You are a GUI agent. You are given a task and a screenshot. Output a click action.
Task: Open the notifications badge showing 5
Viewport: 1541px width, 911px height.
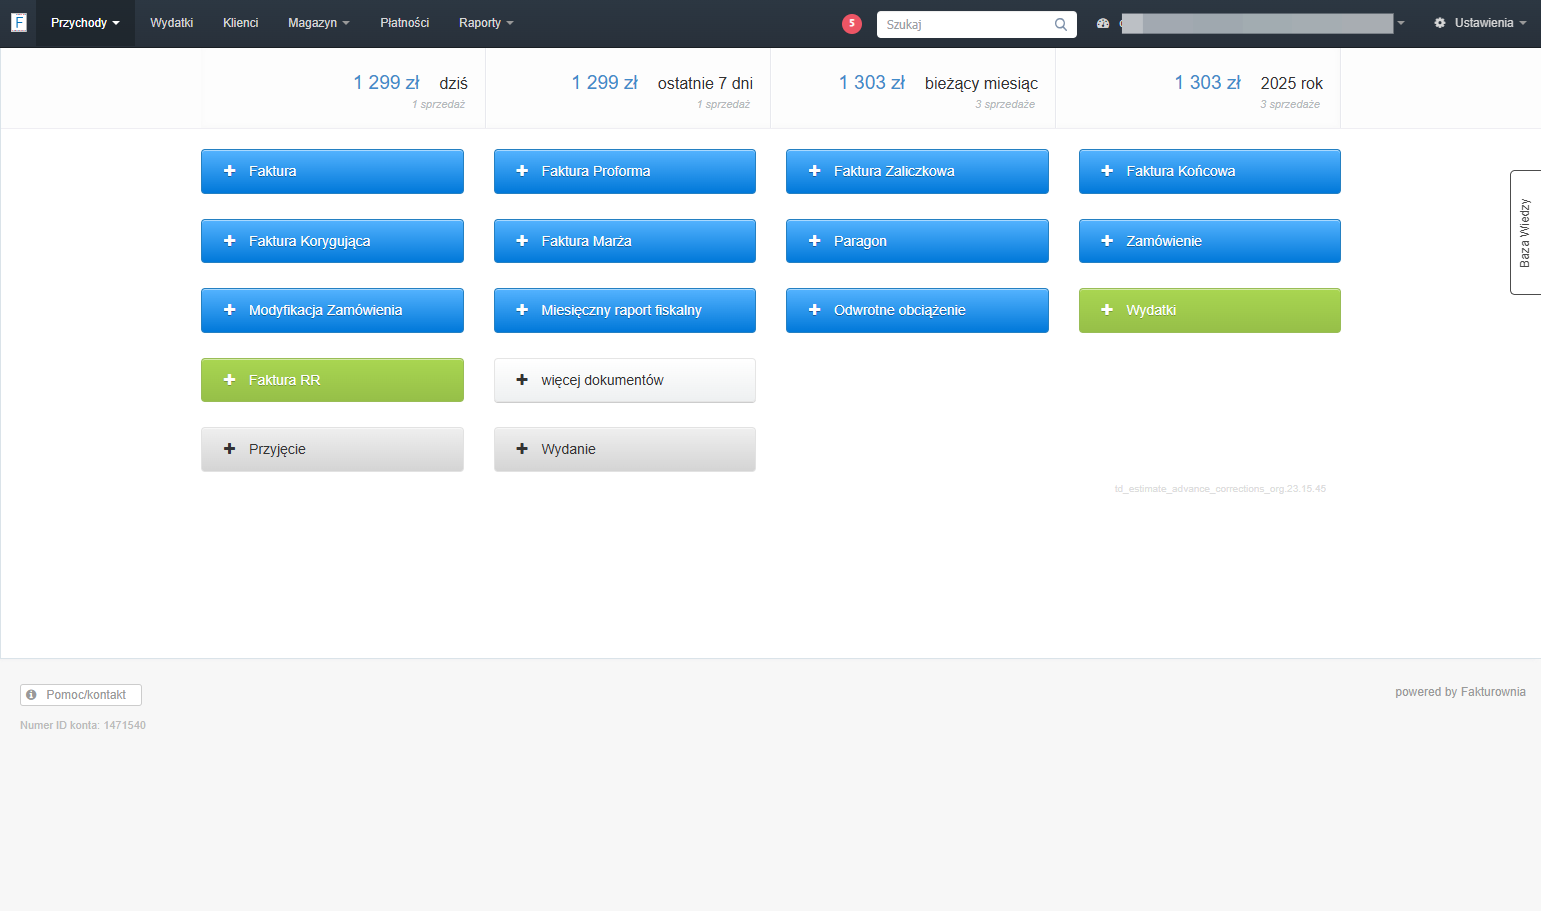click(852, 23)
